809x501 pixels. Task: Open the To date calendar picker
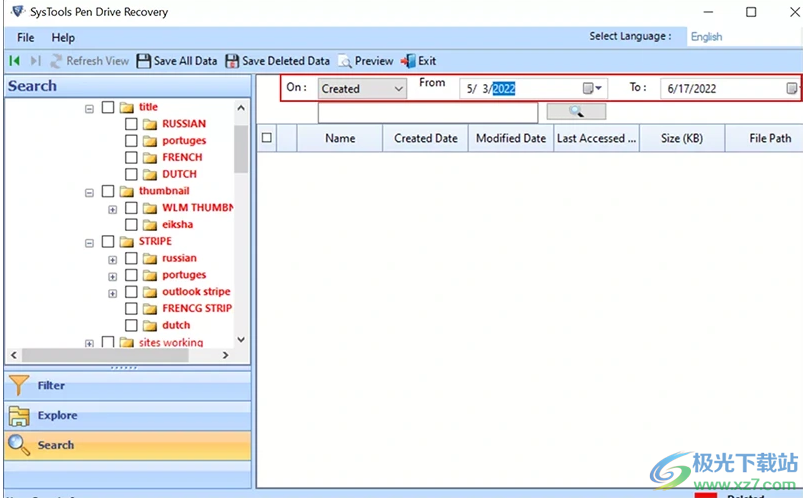click(791, 89)
